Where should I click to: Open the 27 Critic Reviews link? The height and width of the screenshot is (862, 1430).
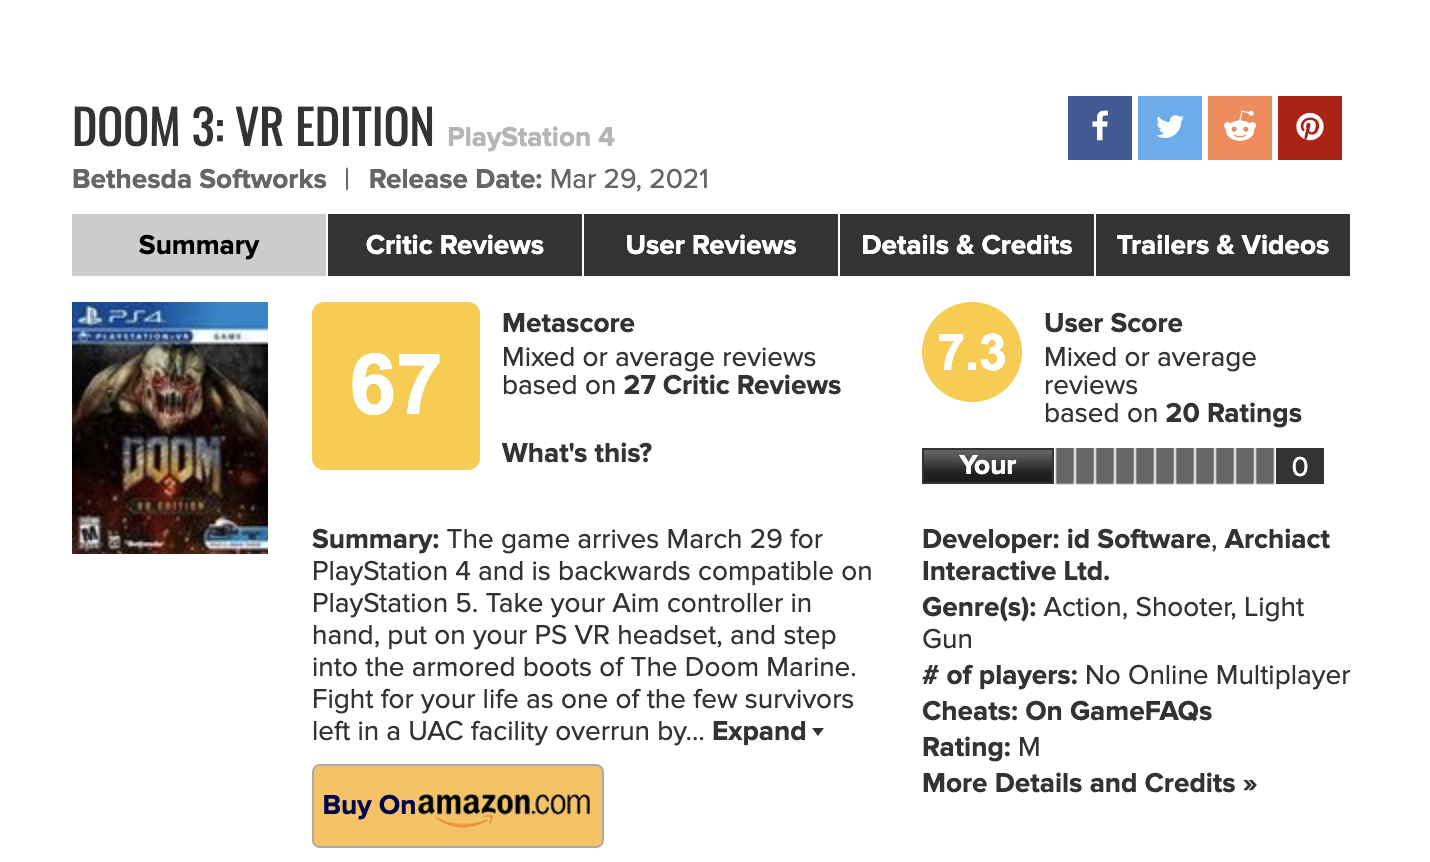tap(732, 386)
